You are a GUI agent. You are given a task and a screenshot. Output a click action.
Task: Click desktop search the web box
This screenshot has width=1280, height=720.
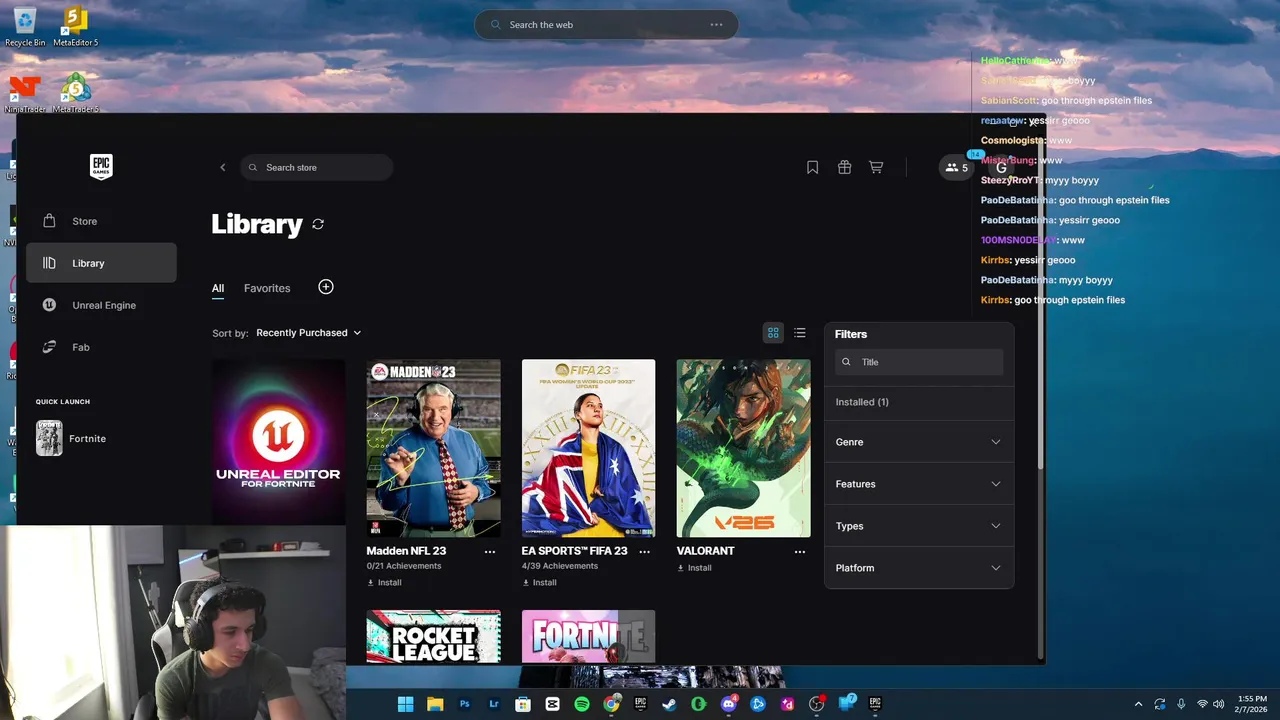tap(606, 25)
